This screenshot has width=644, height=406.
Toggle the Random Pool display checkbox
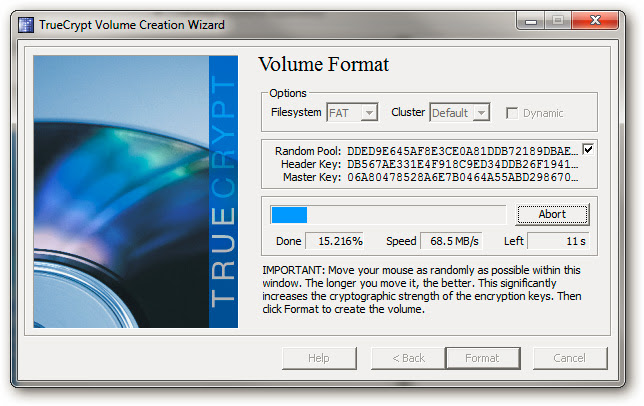[588, 149]
